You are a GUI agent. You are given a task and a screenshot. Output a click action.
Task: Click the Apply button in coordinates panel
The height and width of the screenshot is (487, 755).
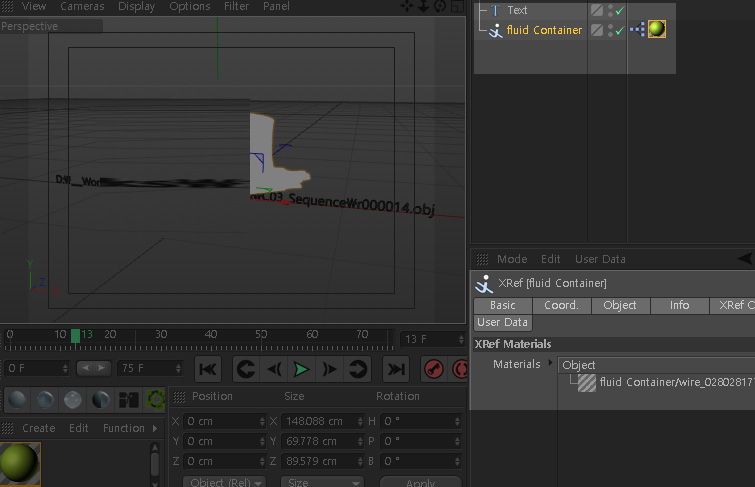(x=420, y=482)
